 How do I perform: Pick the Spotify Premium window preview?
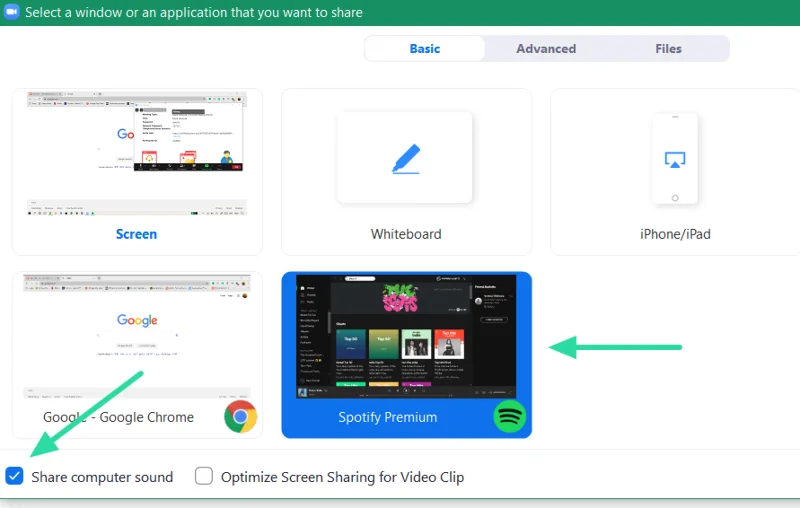click(406, 333)
